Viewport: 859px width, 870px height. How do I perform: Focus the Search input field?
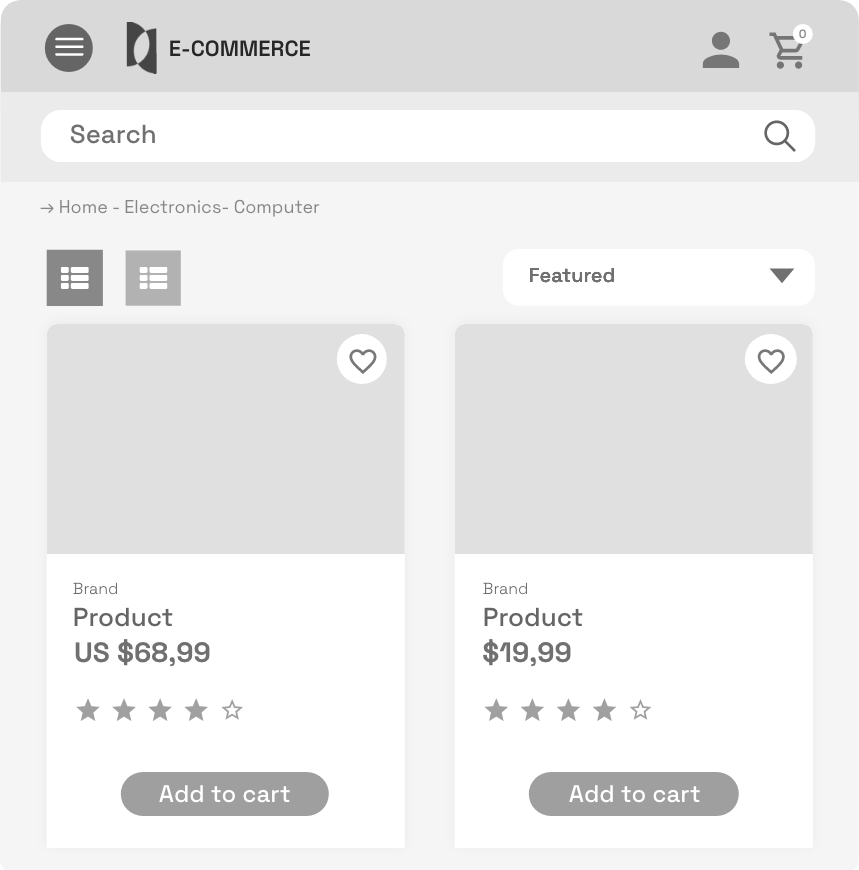point(428,136)
